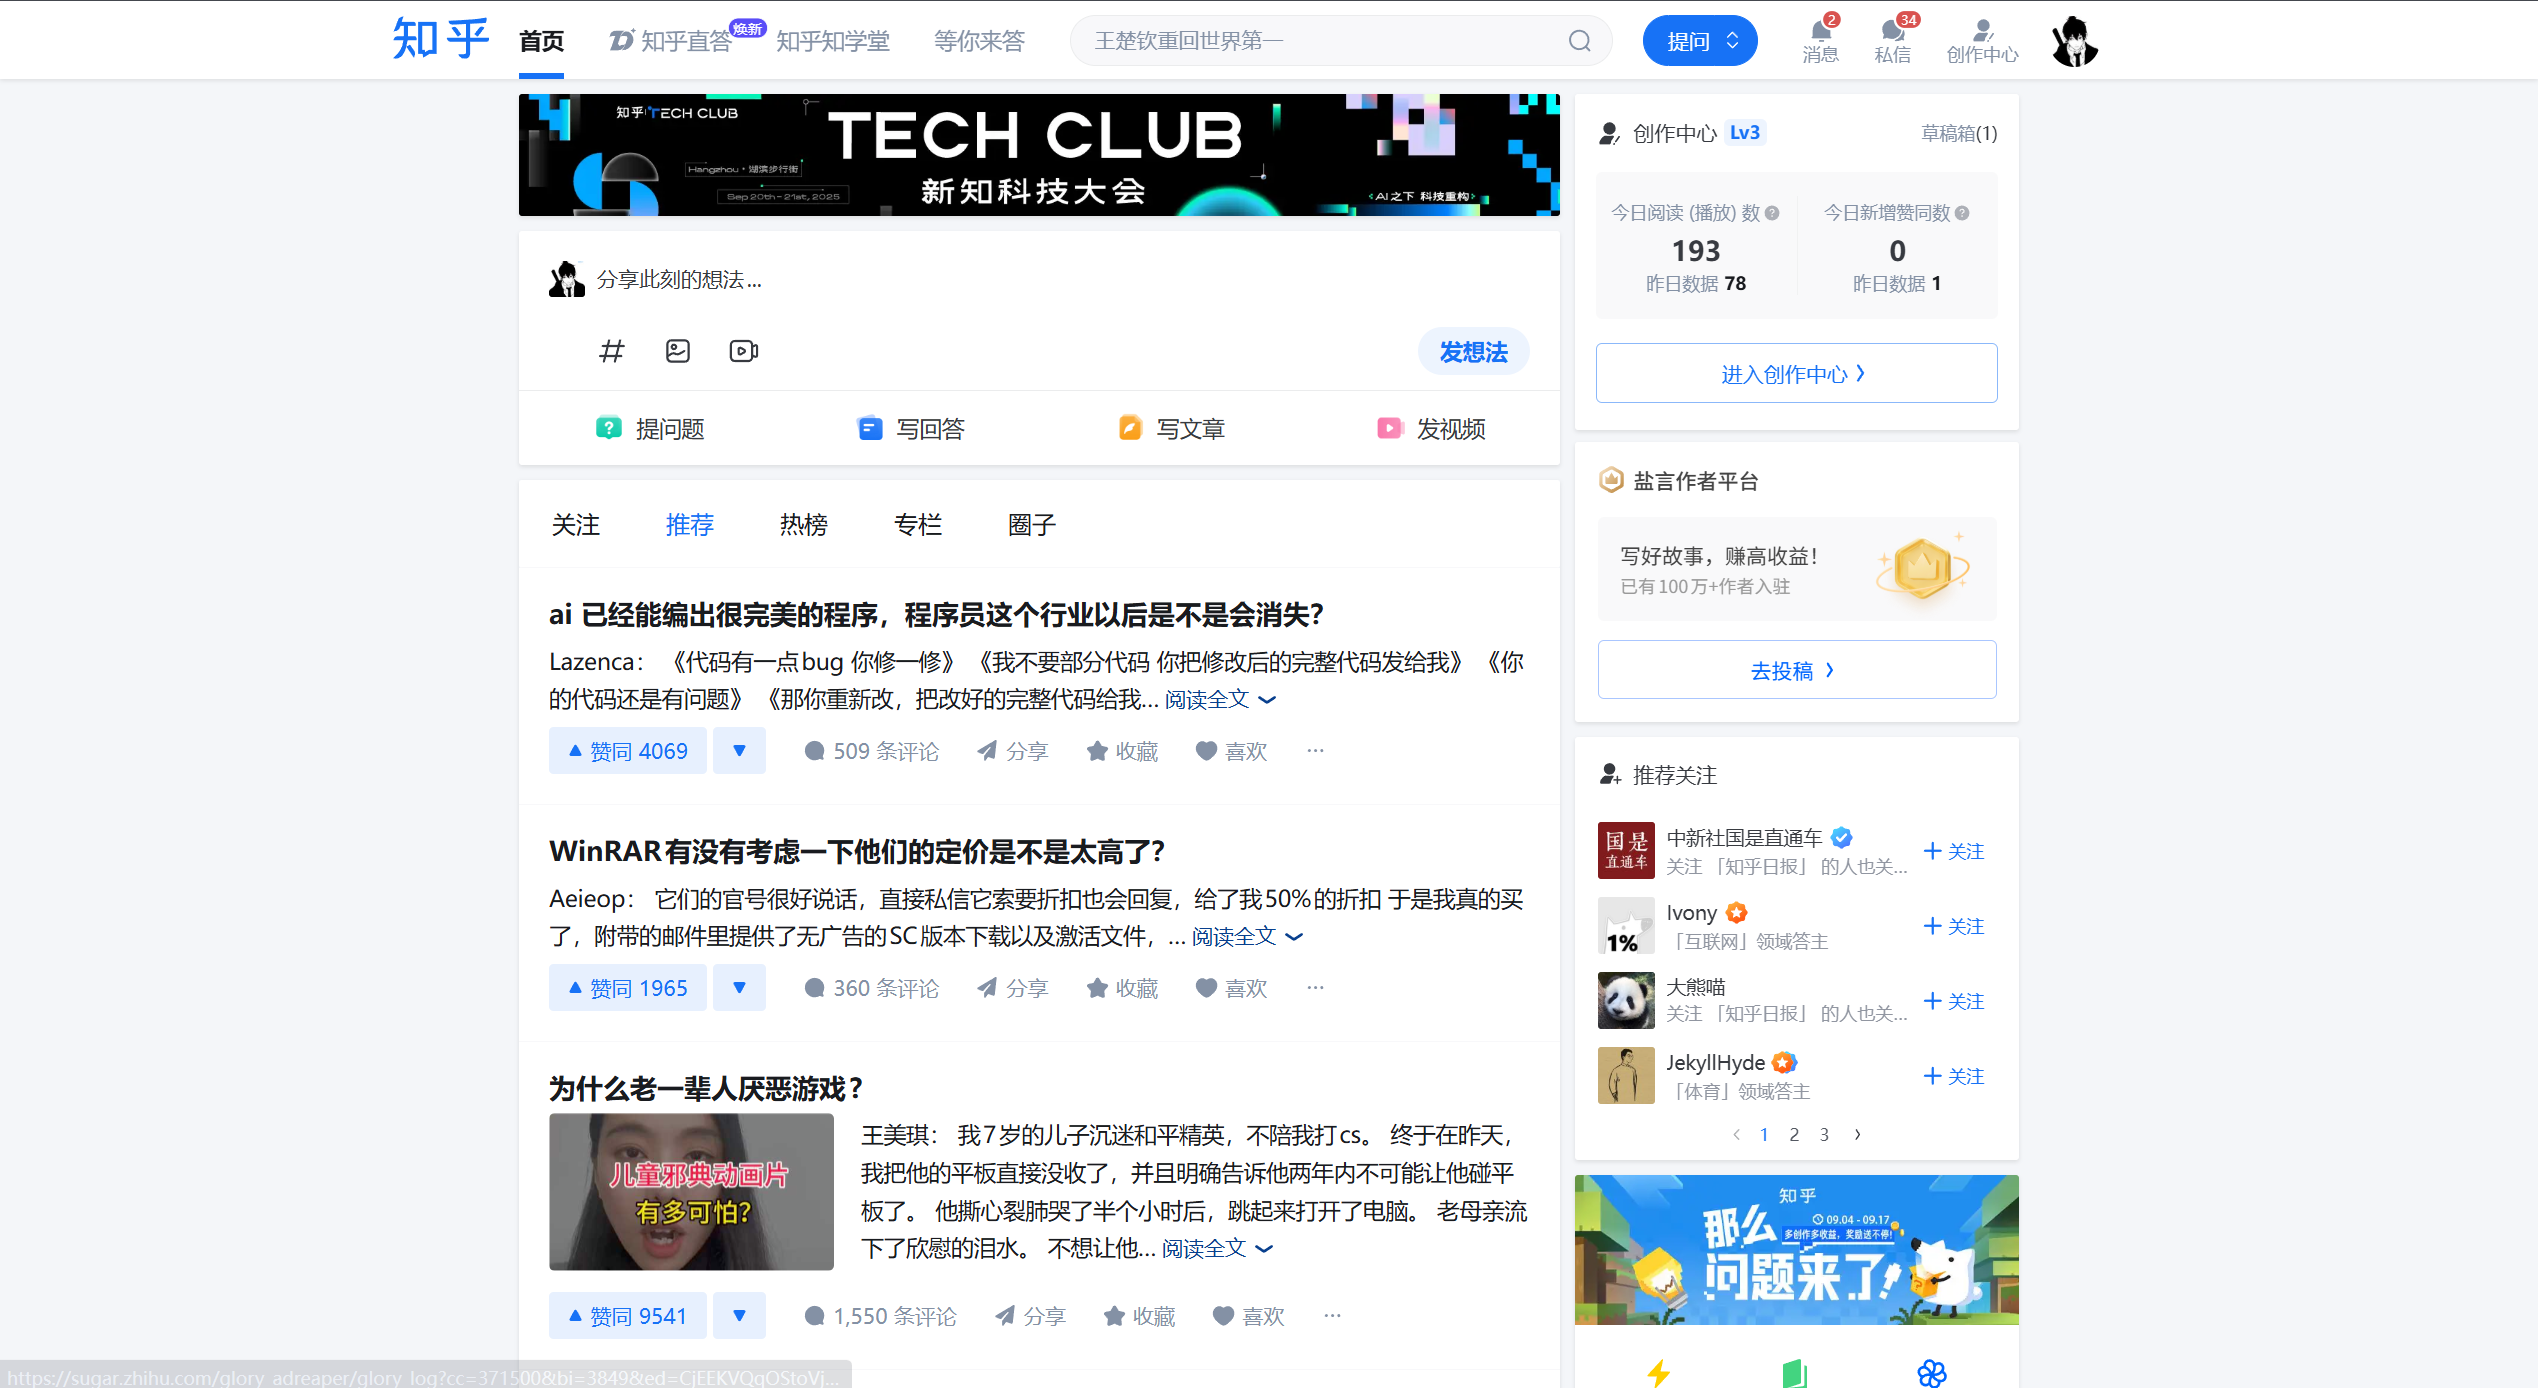Viewport: 2538px width, 1388px height.
Task: Open the more options ellipsis on 老一辈 answer
Action: pyautogui.click(x=1332, y=1316)
